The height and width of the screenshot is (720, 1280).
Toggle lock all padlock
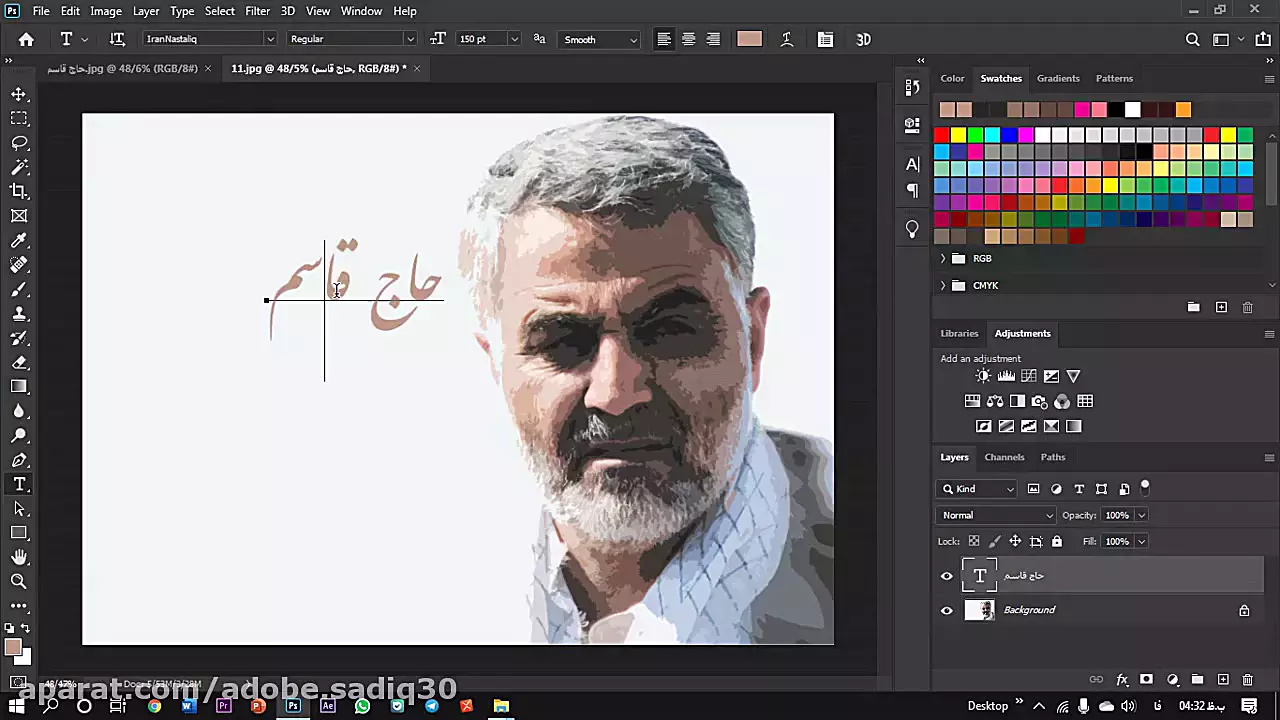[x=1057, y=541]
